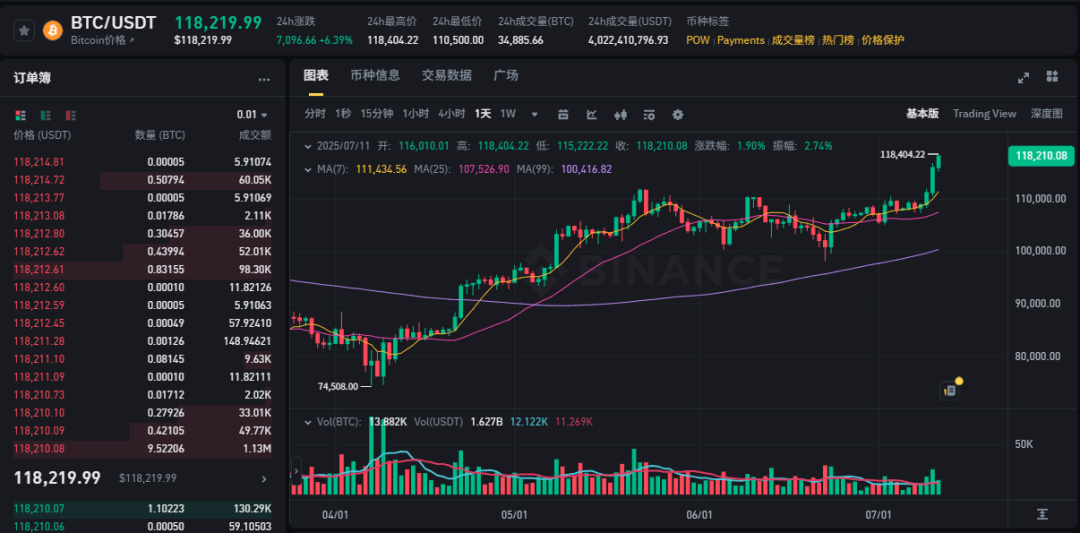
Task: Select the 1小时 time interval
Action: click(416, 114)
